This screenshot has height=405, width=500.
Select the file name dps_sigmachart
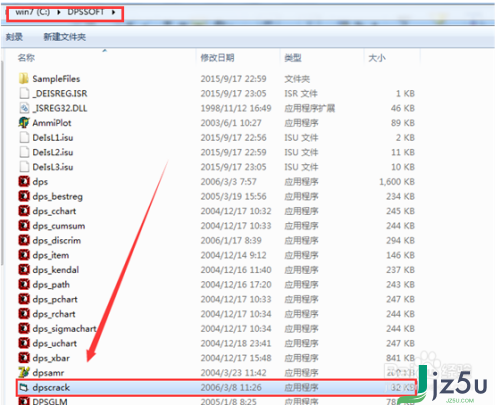coord(65,329)
